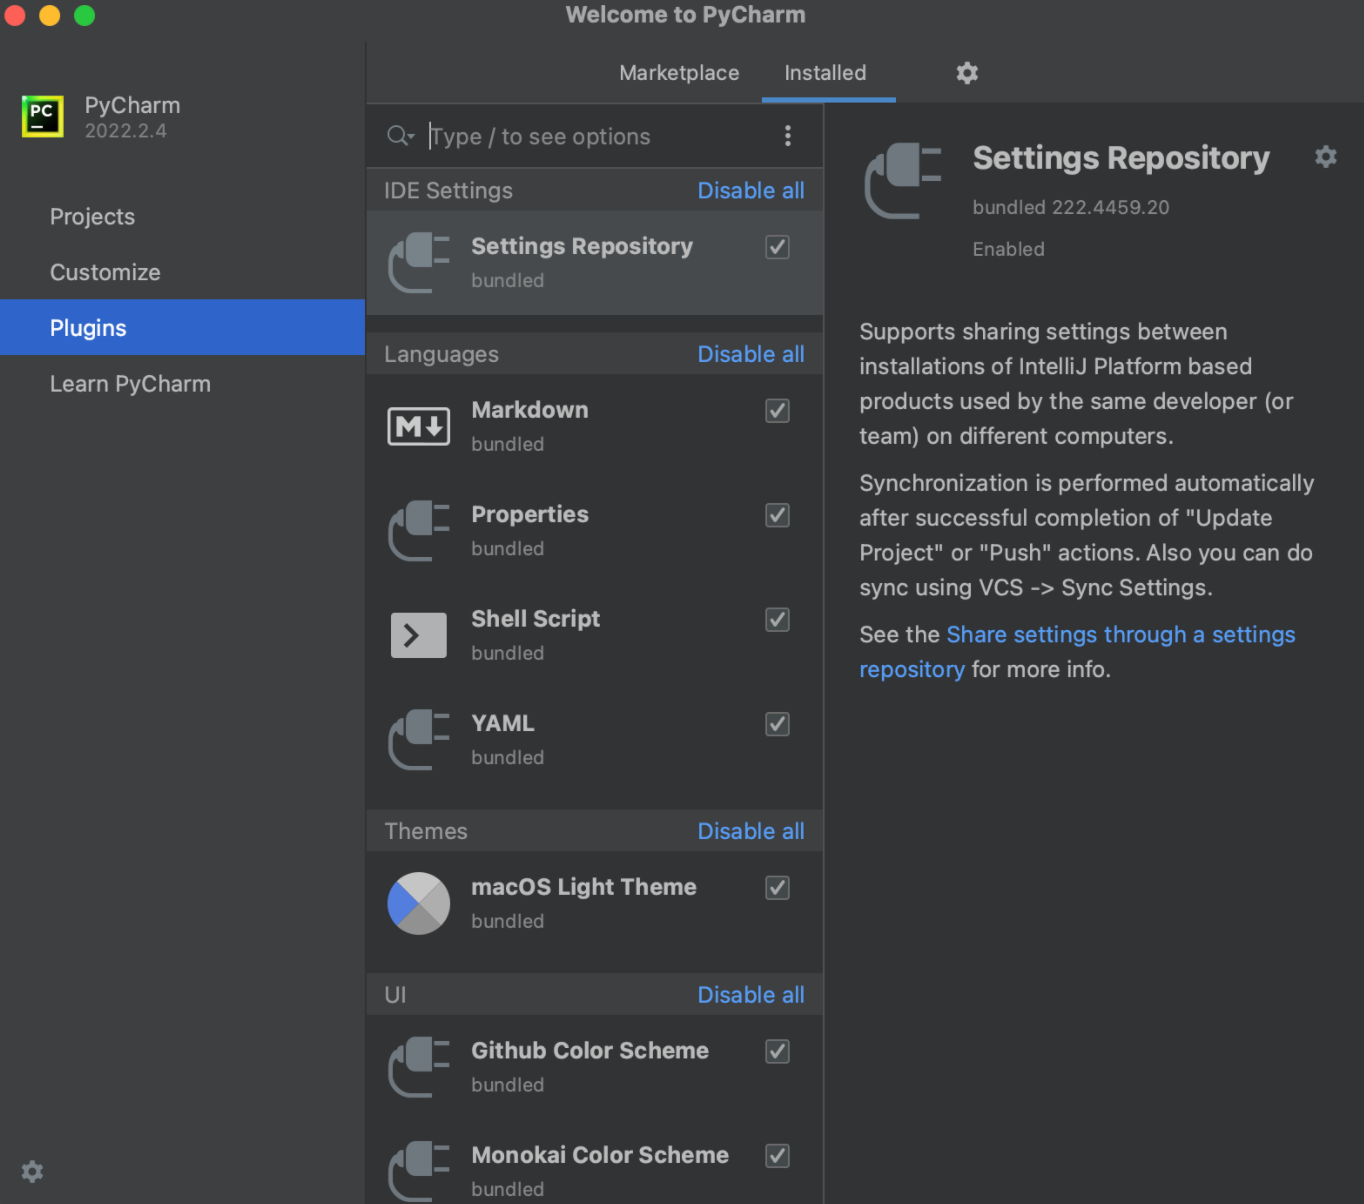Screen dimensions: 1364x1204
Task: Click the PyCharm 2022.2.4 version text
Action: pos(126,131)
